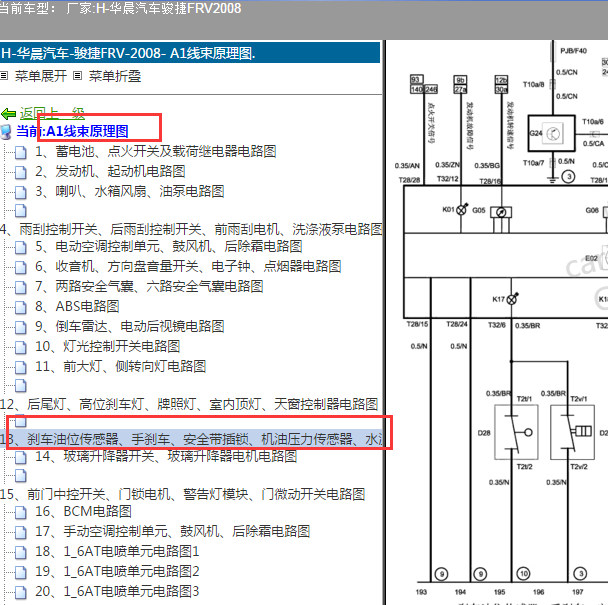Go back via 返回上一级 link
Image resolution: width=608 pixels, height=605 pixels.
(52, 113)
